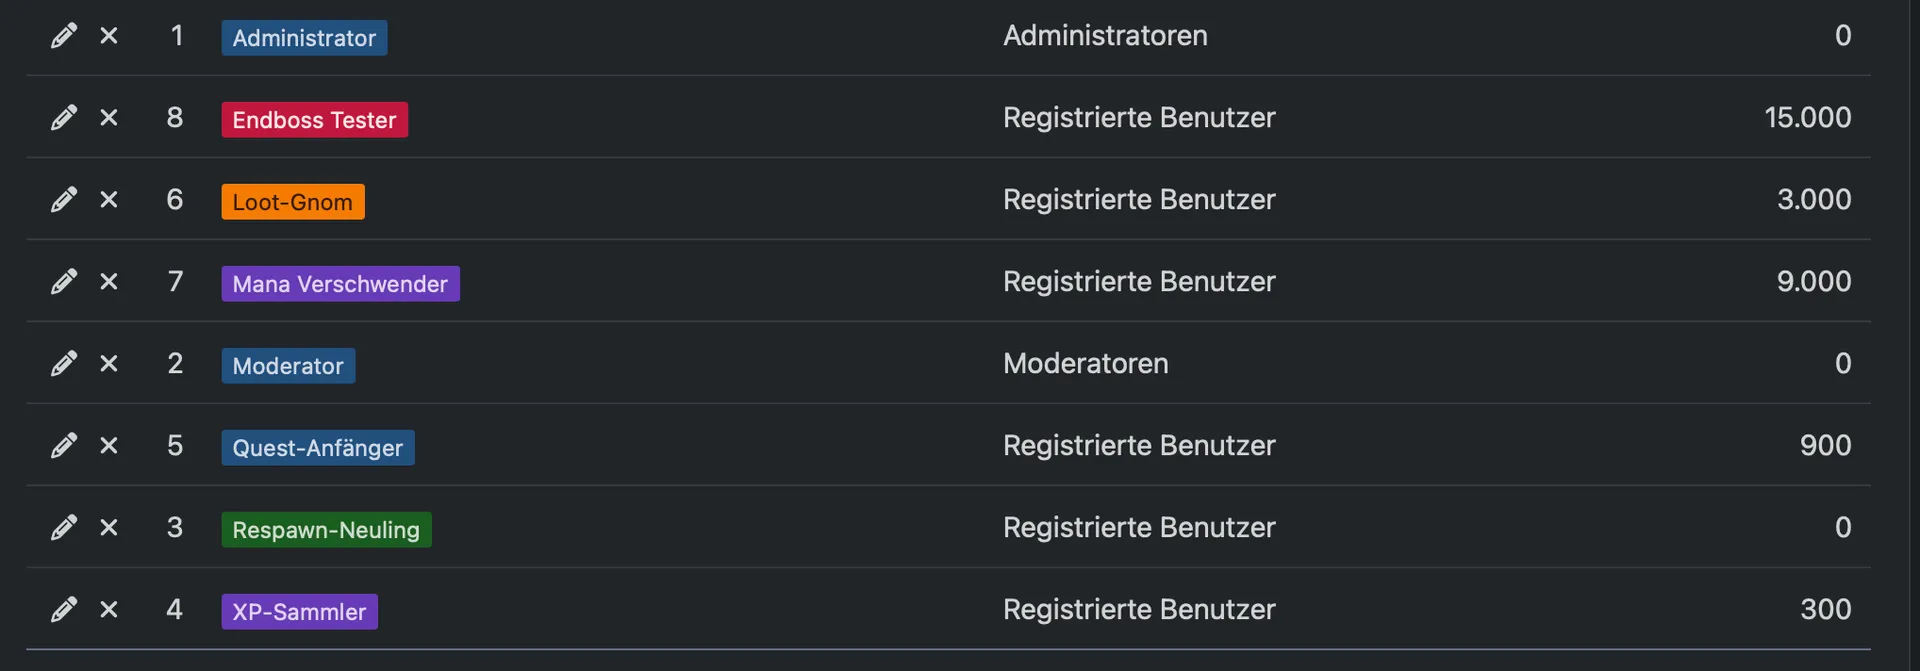Edit the Endboss Tester rank
Image resolution: width=1920 pixels, height=671 pixels.
point(64,118)
